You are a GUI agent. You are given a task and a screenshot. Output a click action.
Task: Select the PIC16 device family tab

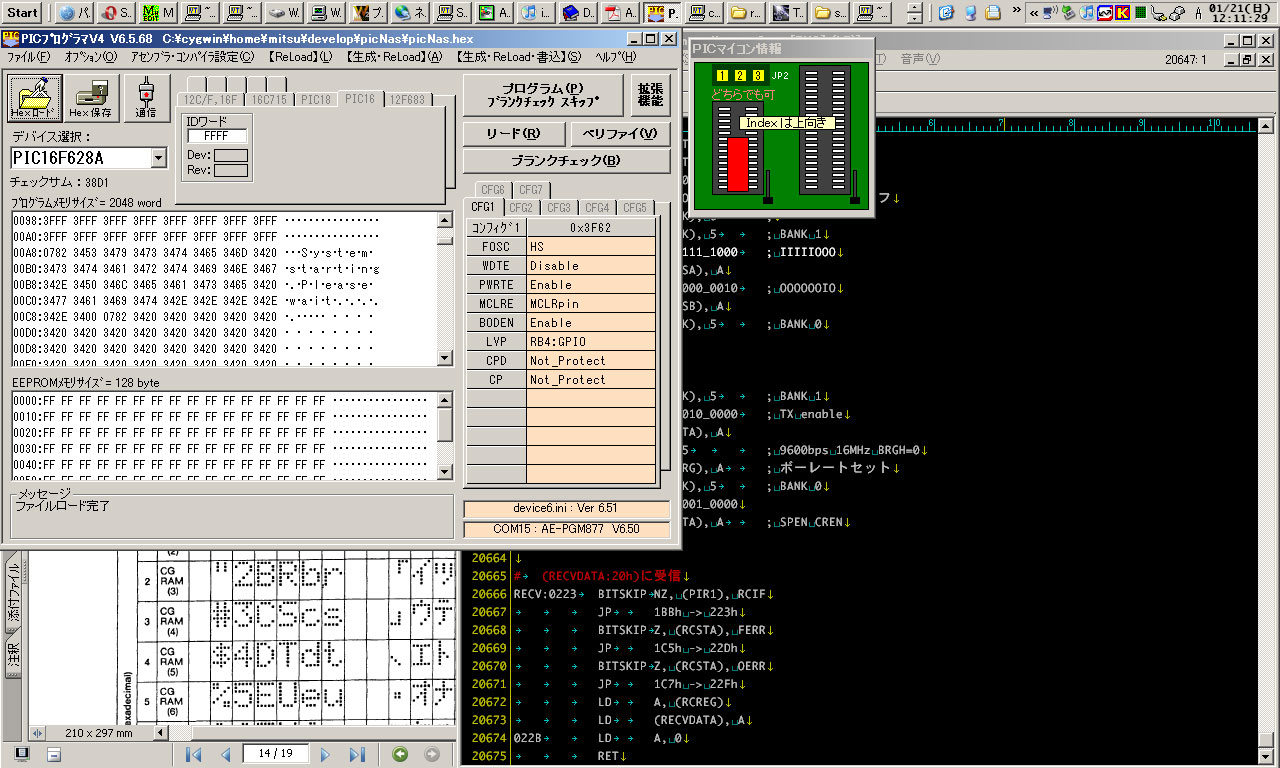pos(359,99)
